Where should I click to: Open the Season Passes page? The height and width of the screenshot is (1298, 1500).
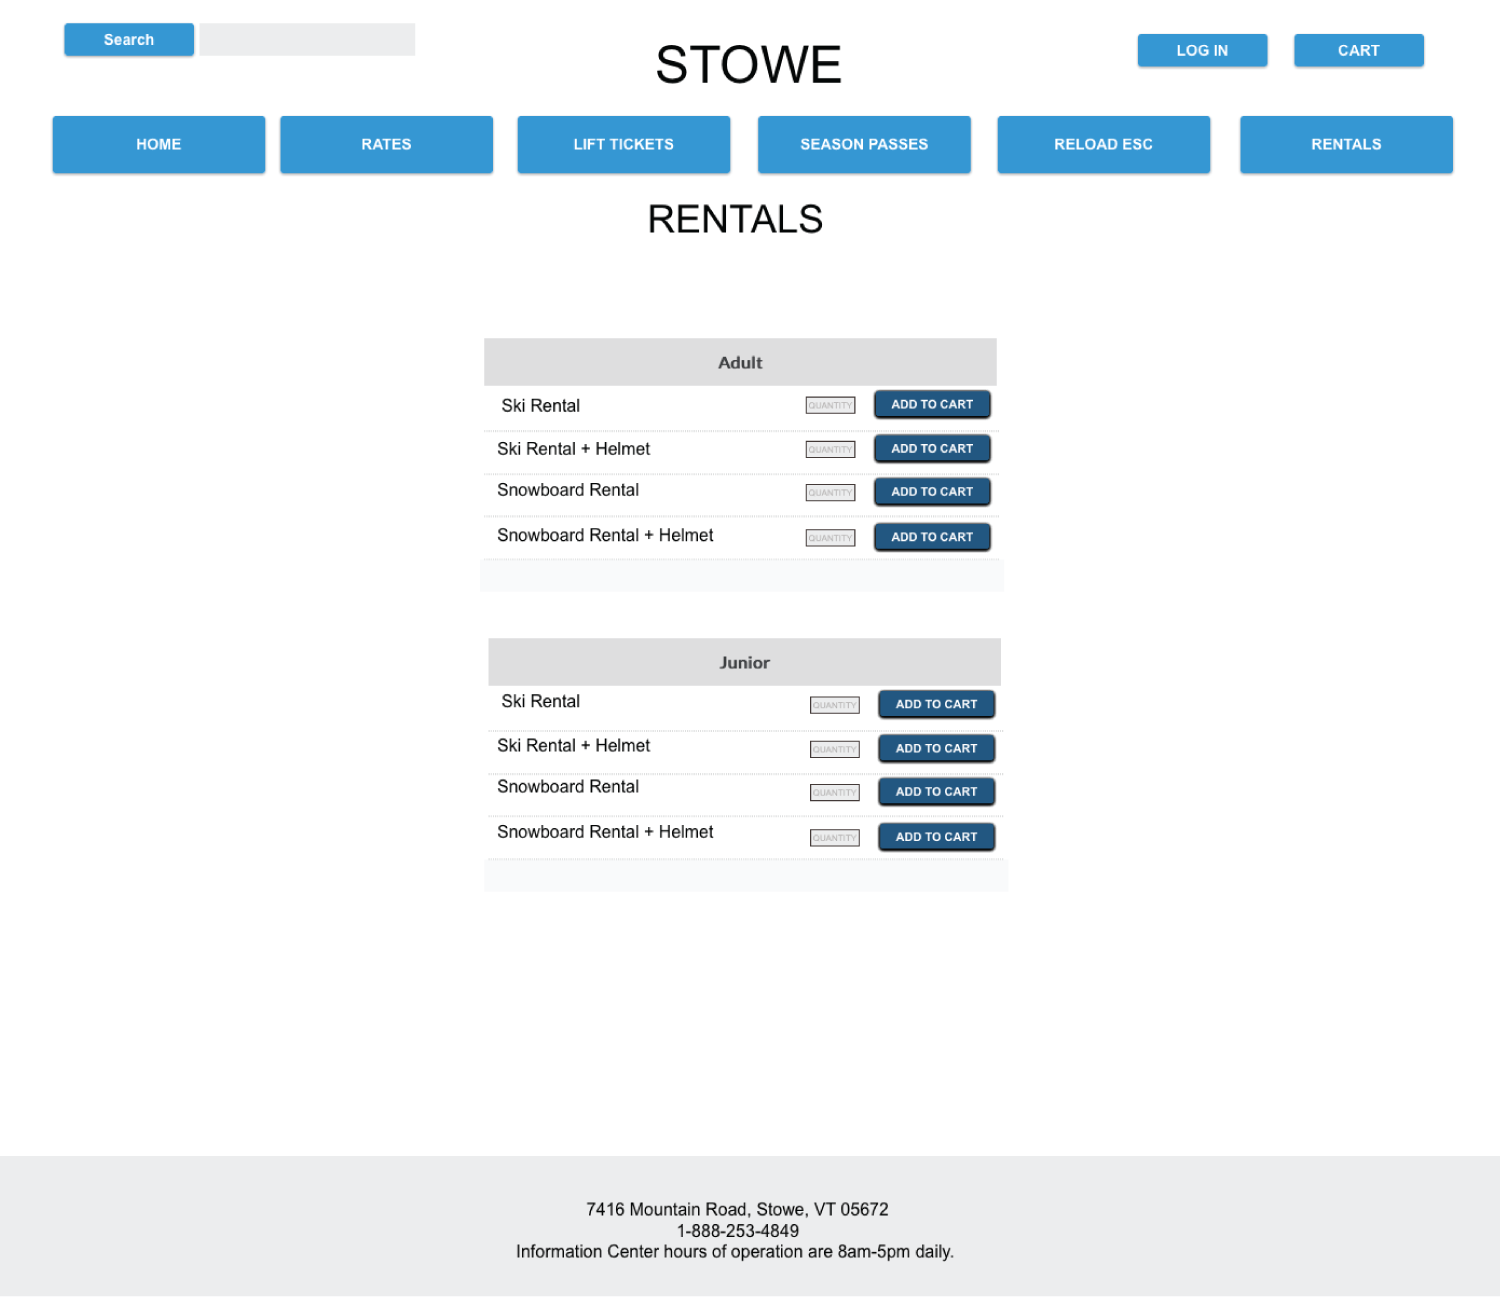864,145
